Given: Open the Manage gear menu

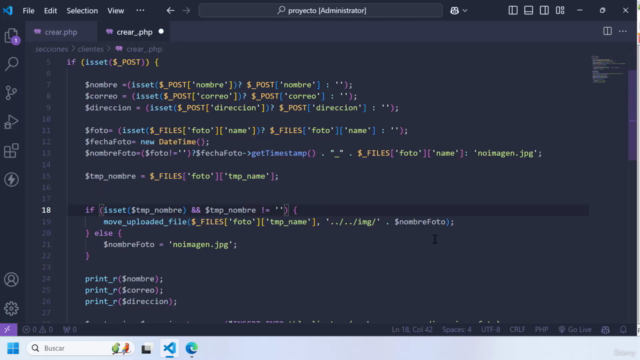Looking at the screenshot, I should [x=11, y=308].
